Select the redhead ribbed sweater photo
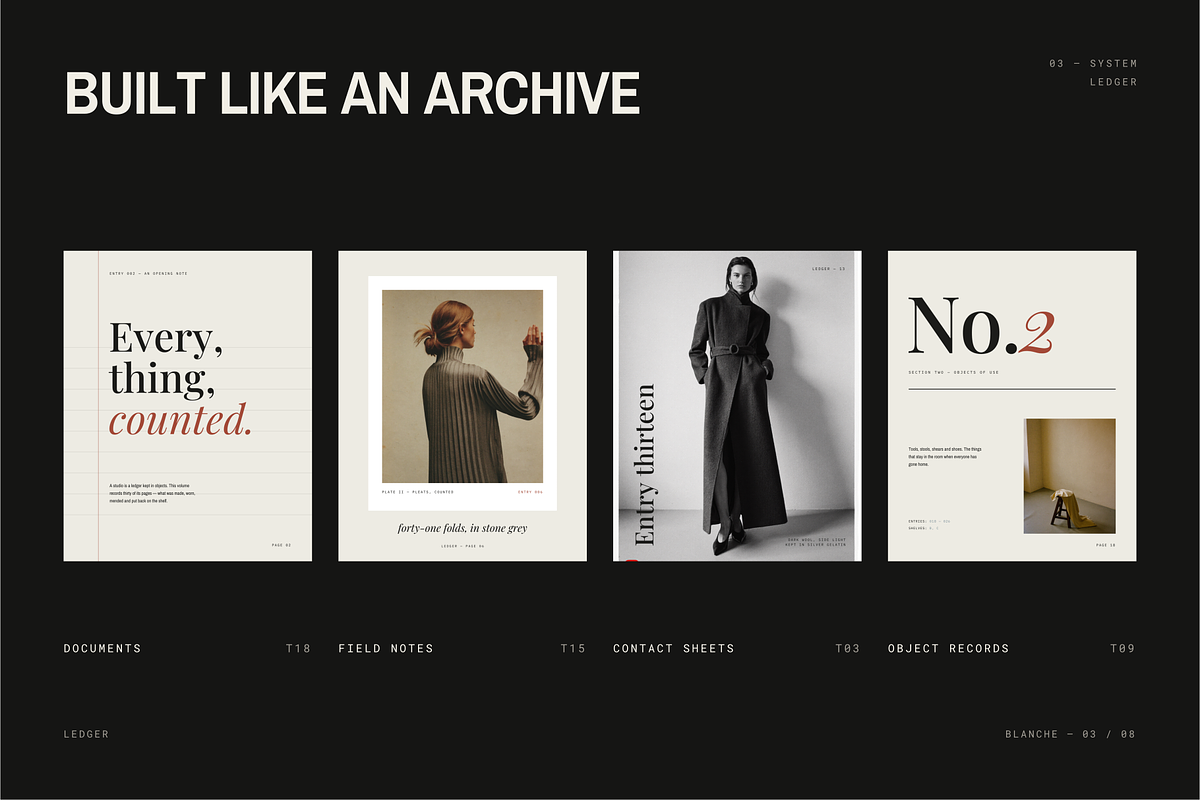Viewport: 1200px width, 800px height. tap(462, 386)
